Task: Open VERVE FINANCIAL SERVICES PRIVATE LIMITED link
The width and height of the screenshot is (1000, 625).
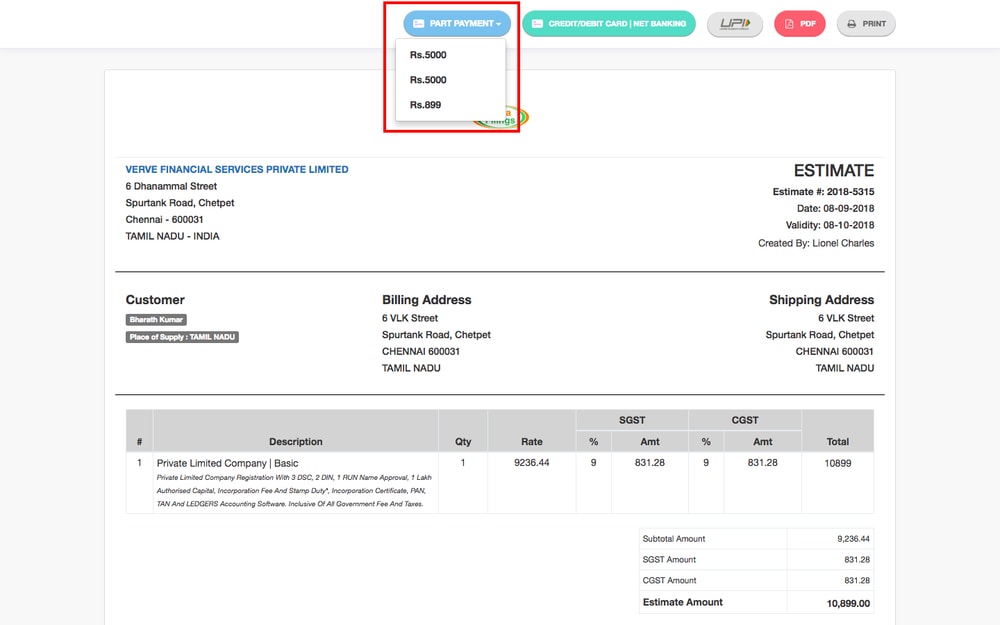Action: (x=236, y=169)
